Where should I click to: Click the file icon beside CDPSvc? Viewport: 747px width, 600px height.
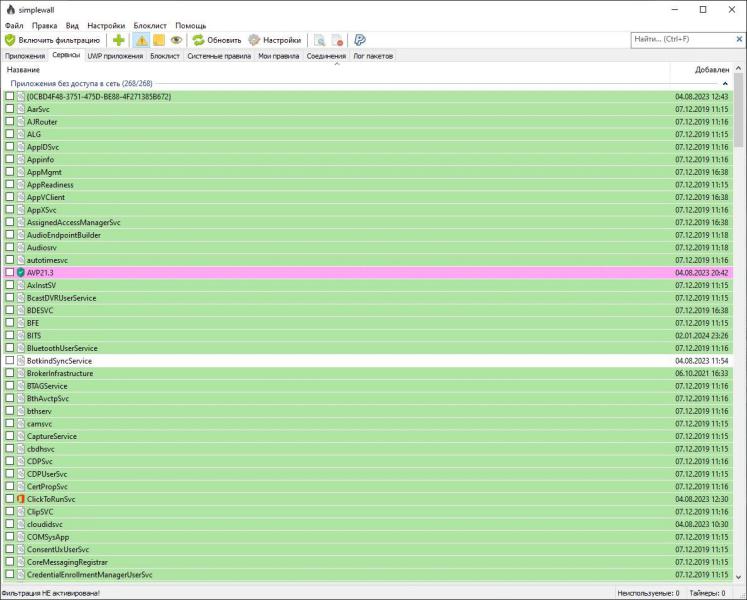pos(21,461)
